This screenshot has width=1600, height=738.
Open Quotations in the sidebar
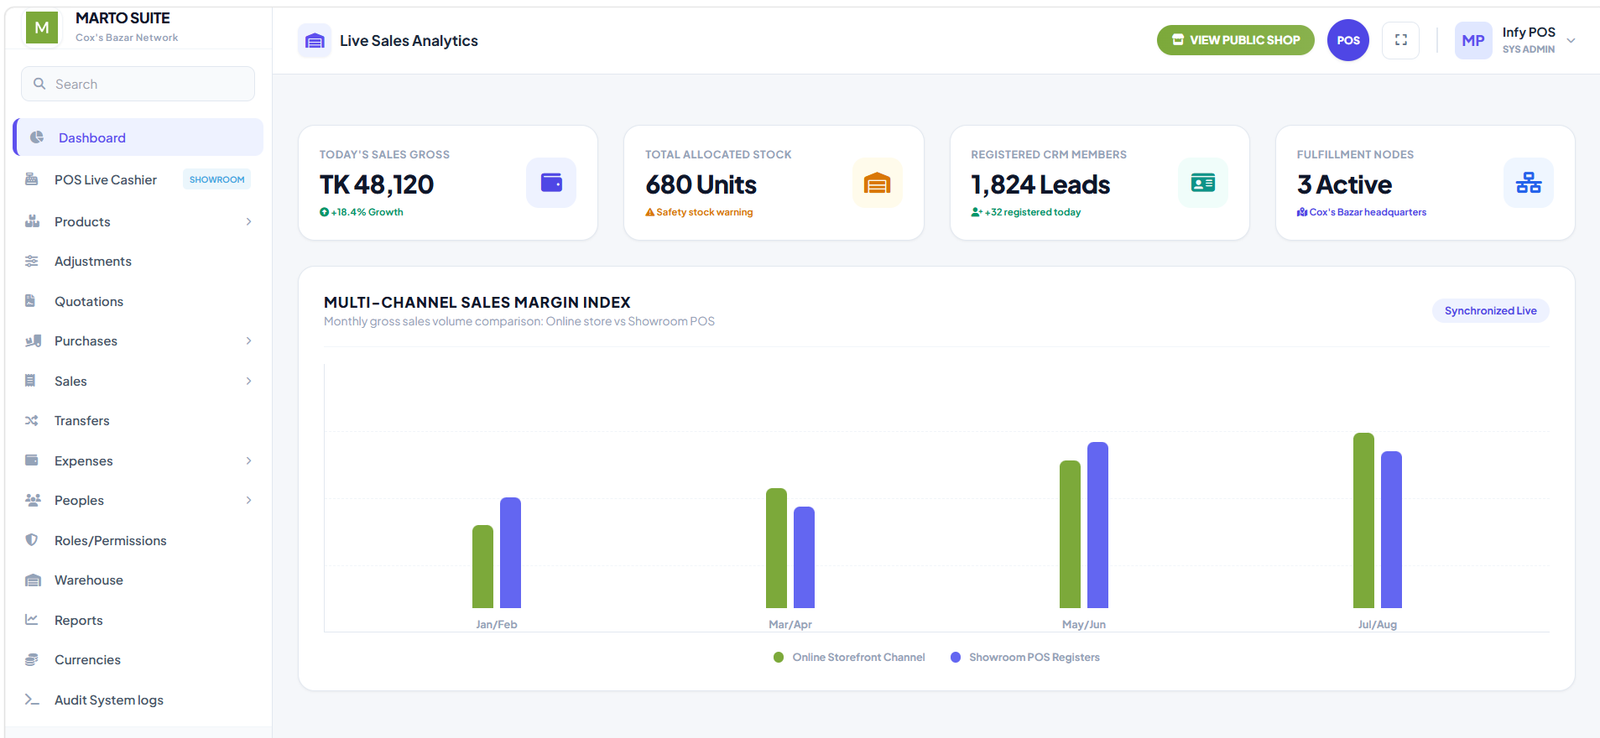[139, 301]
